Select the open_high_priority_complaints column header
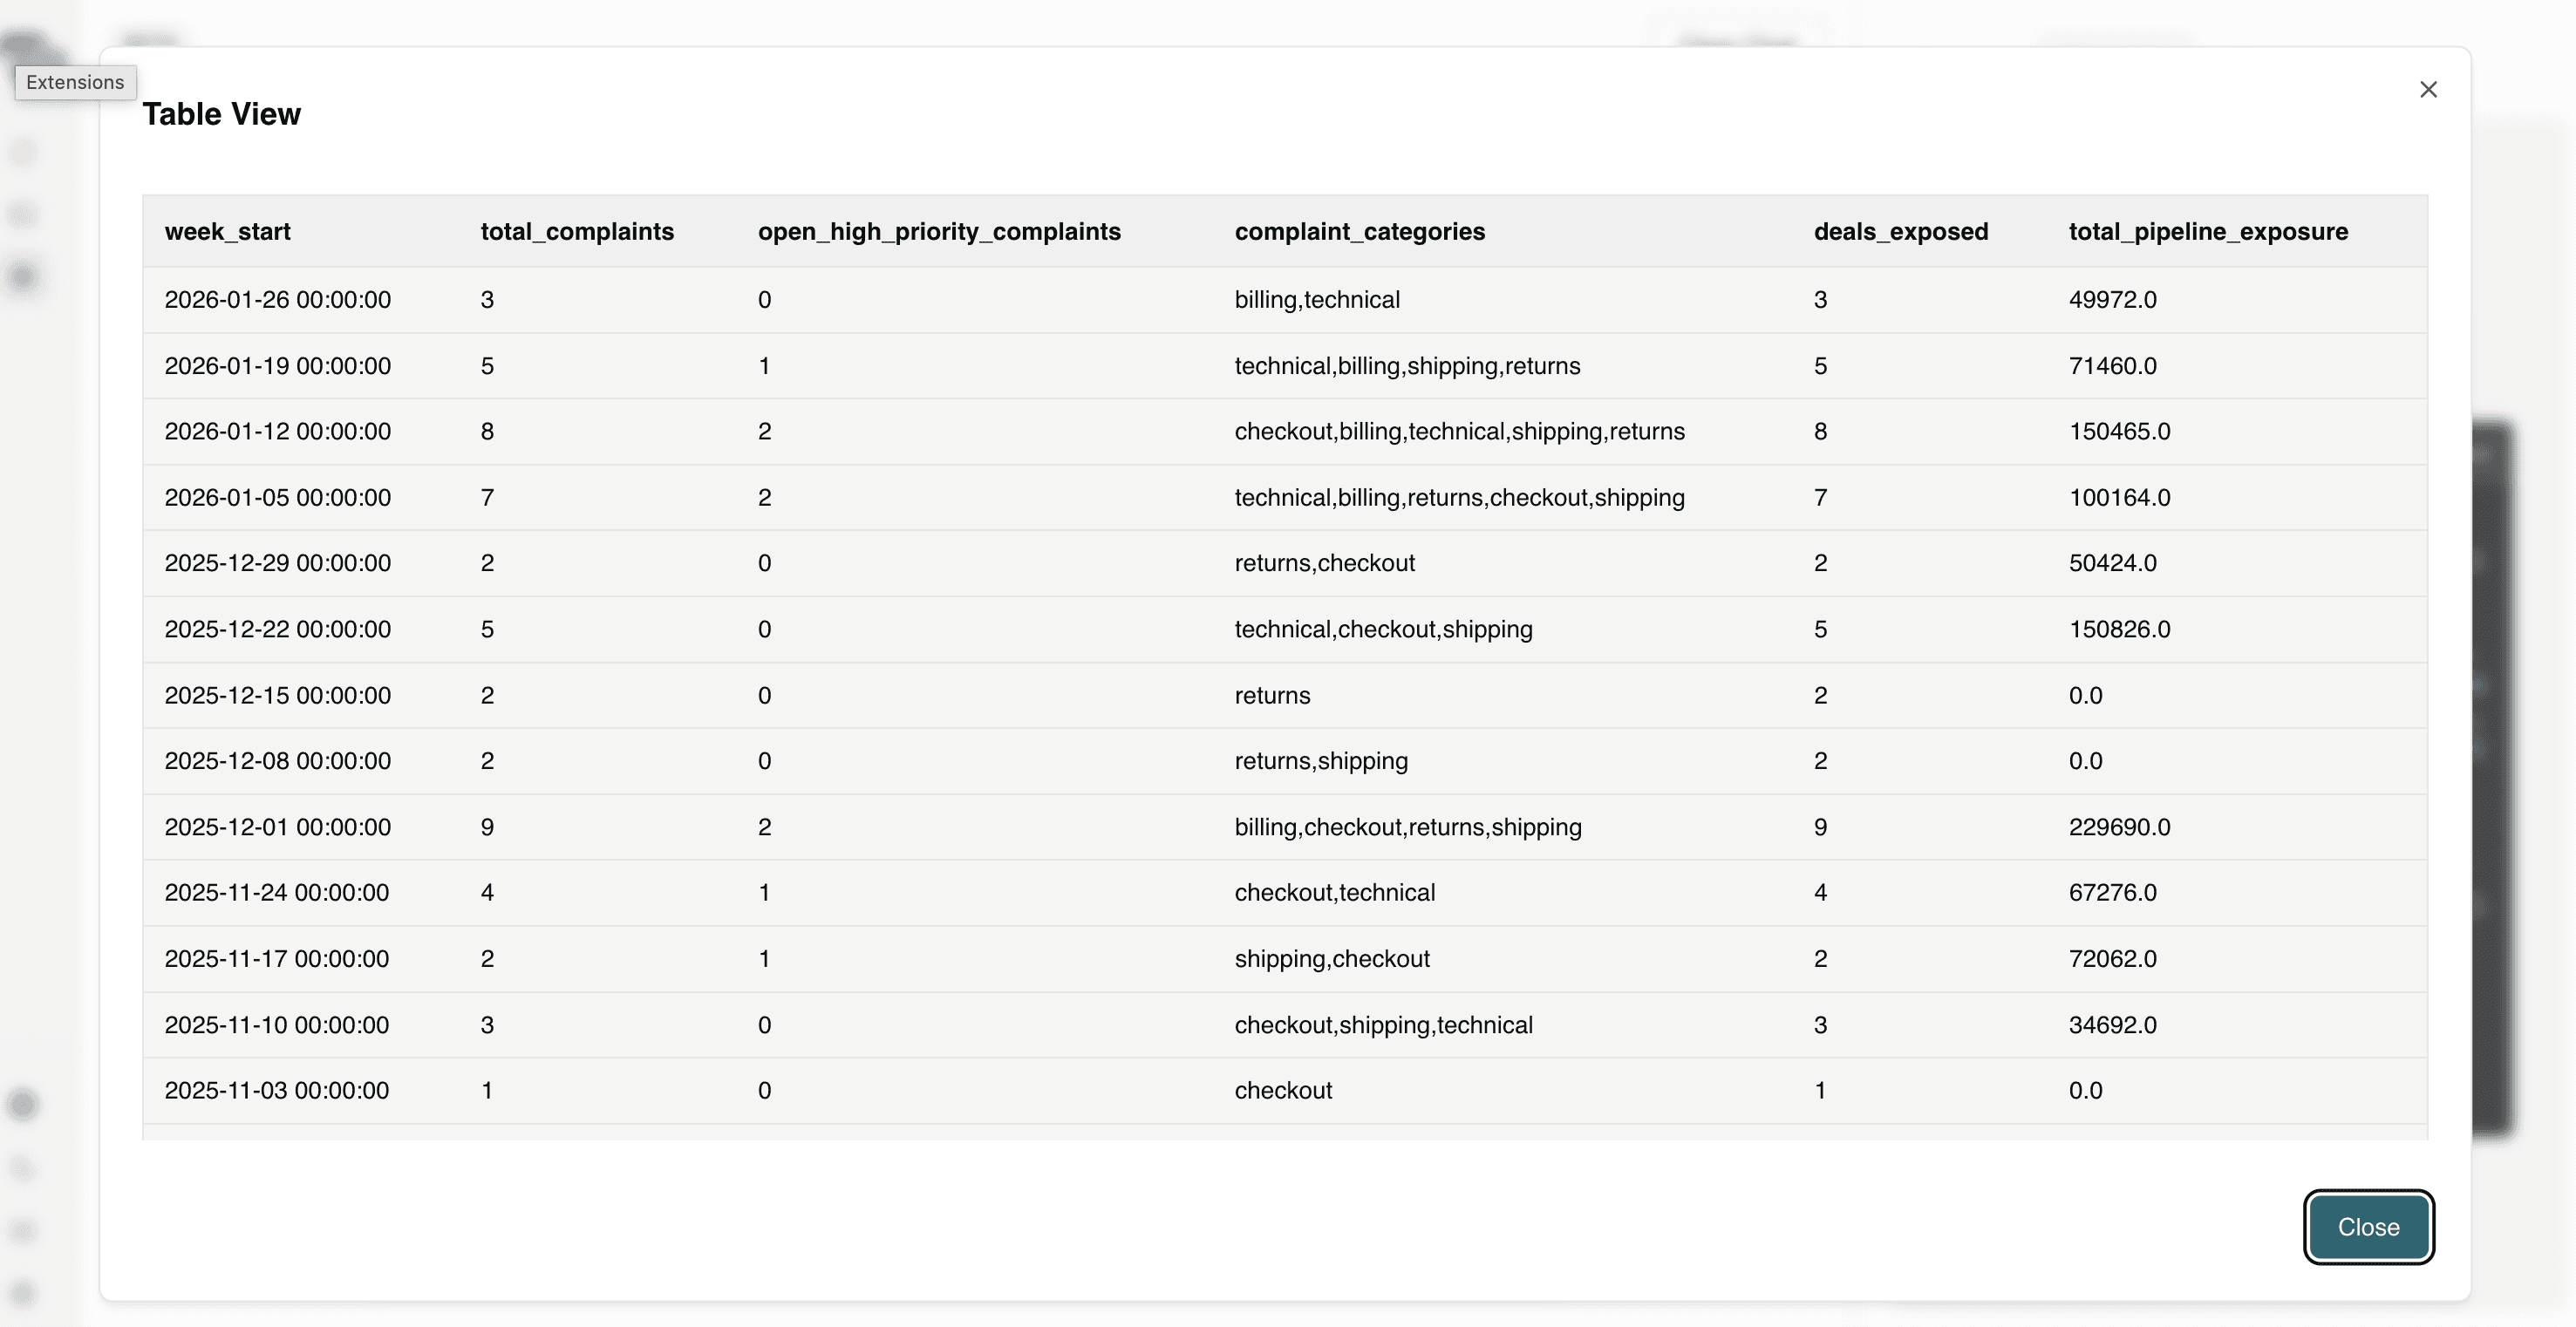This screenshot has width=2576, height=1327. (938, 232)
